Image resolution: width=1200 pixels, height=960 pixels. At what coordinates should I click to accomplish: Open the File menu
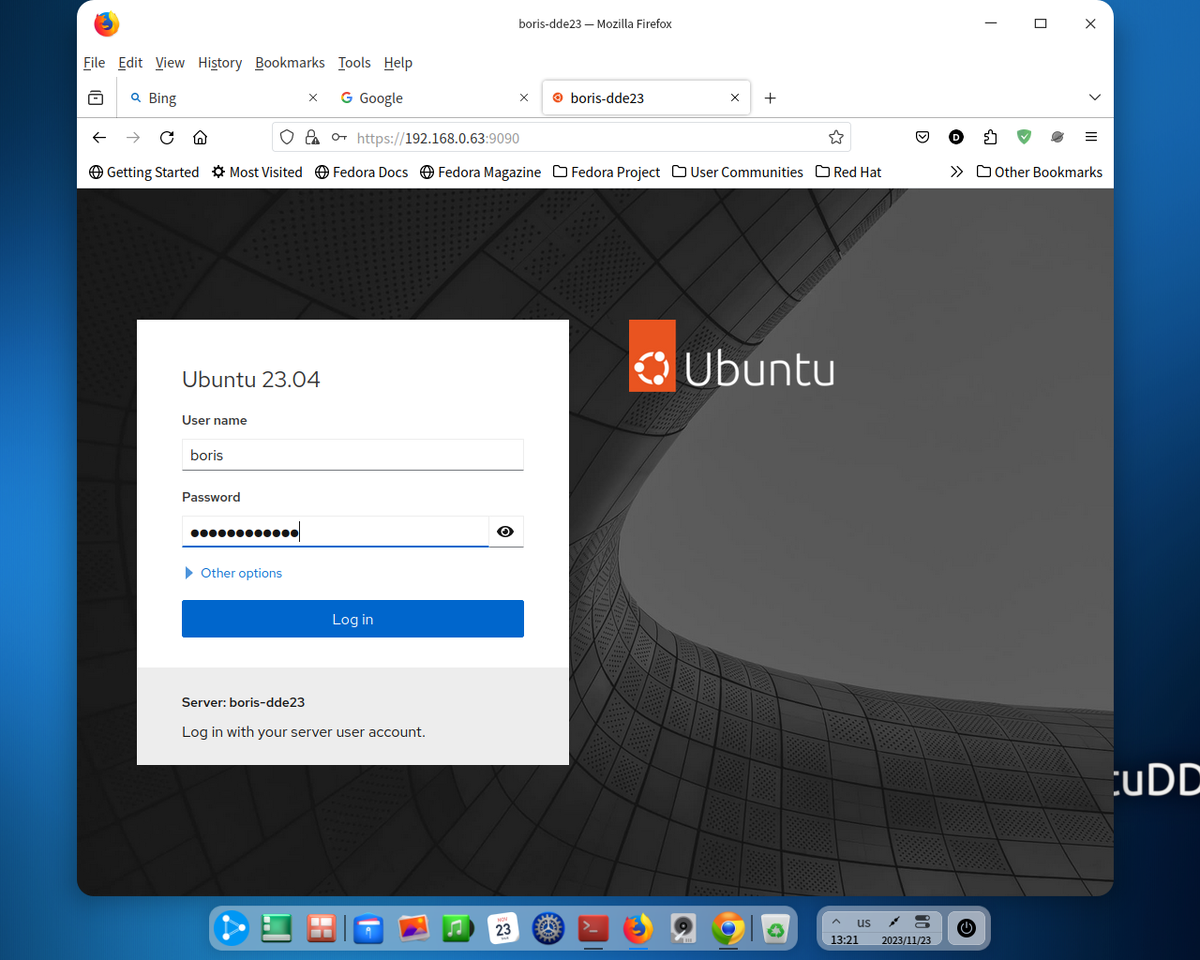(x=94, y=62)
